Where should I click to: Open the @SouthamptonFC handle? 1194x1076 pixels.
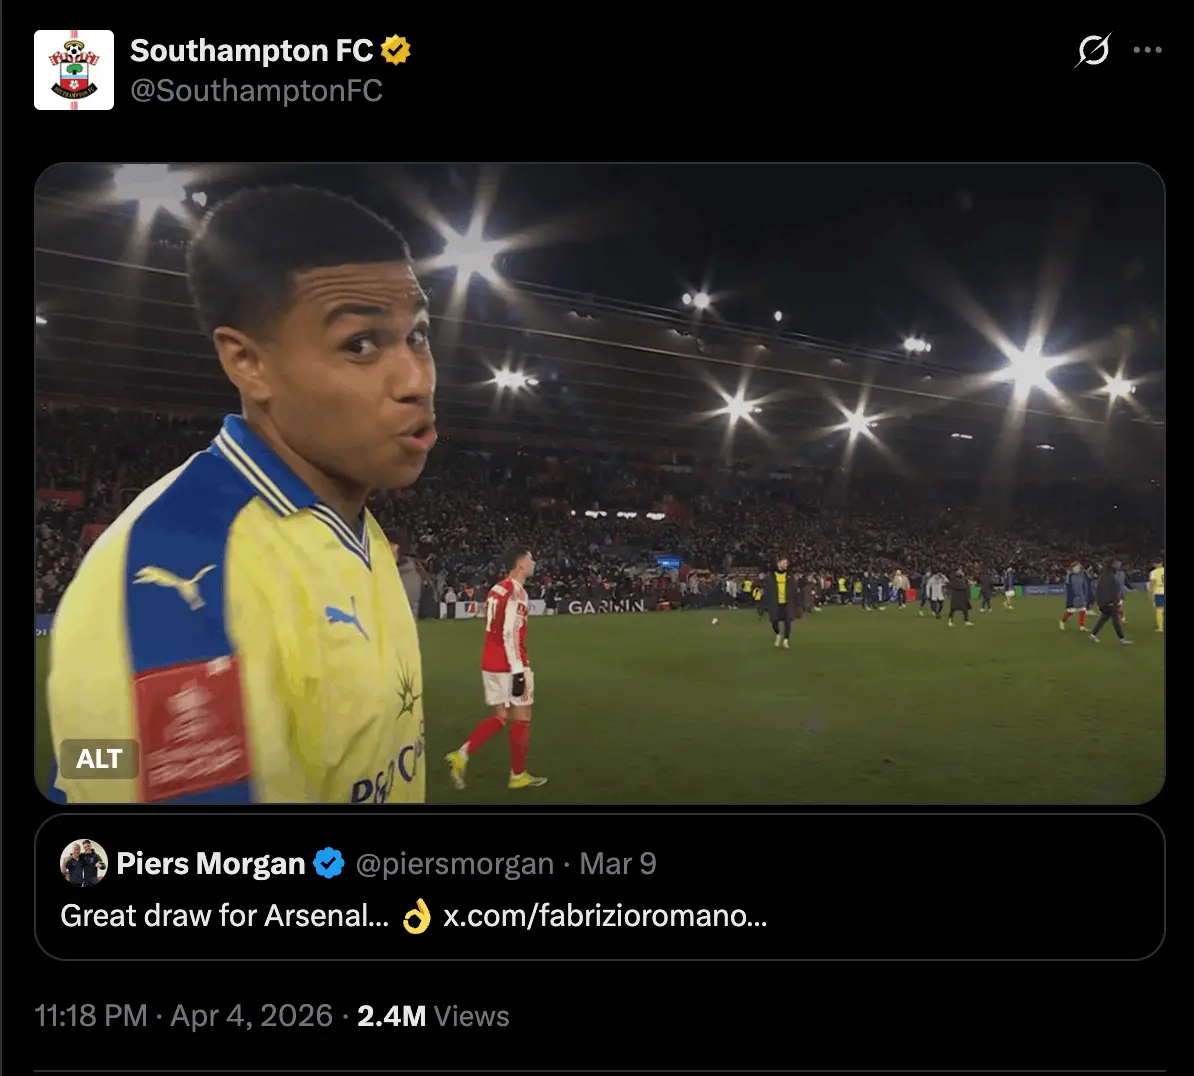(256, 94)
